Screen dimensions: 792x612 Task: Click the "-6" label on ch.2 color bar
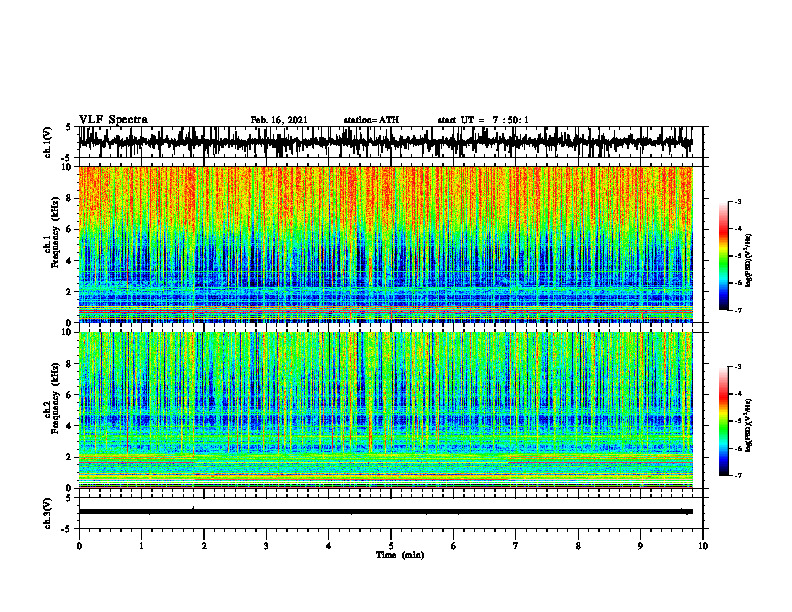pos(737,448)
